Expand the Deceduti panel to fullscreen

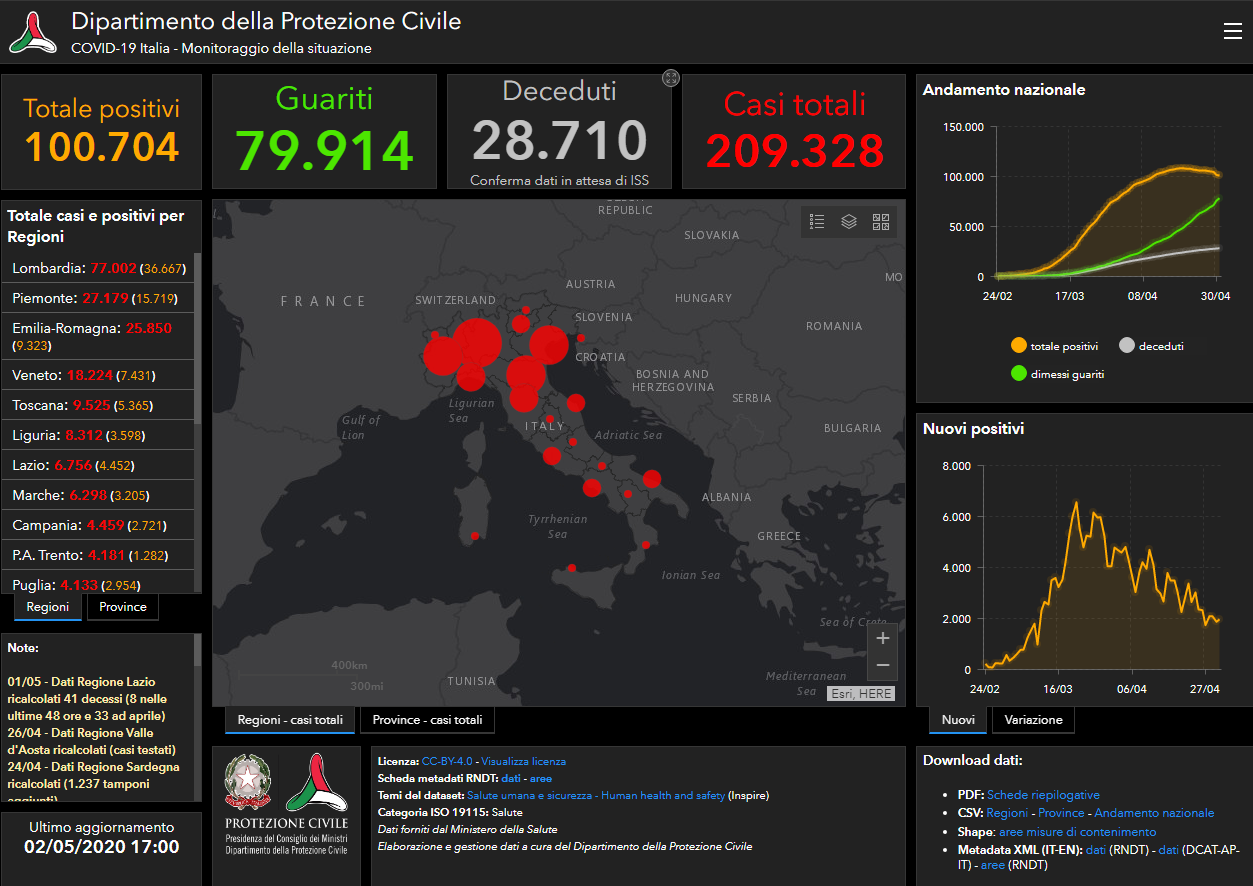(671, 78)
